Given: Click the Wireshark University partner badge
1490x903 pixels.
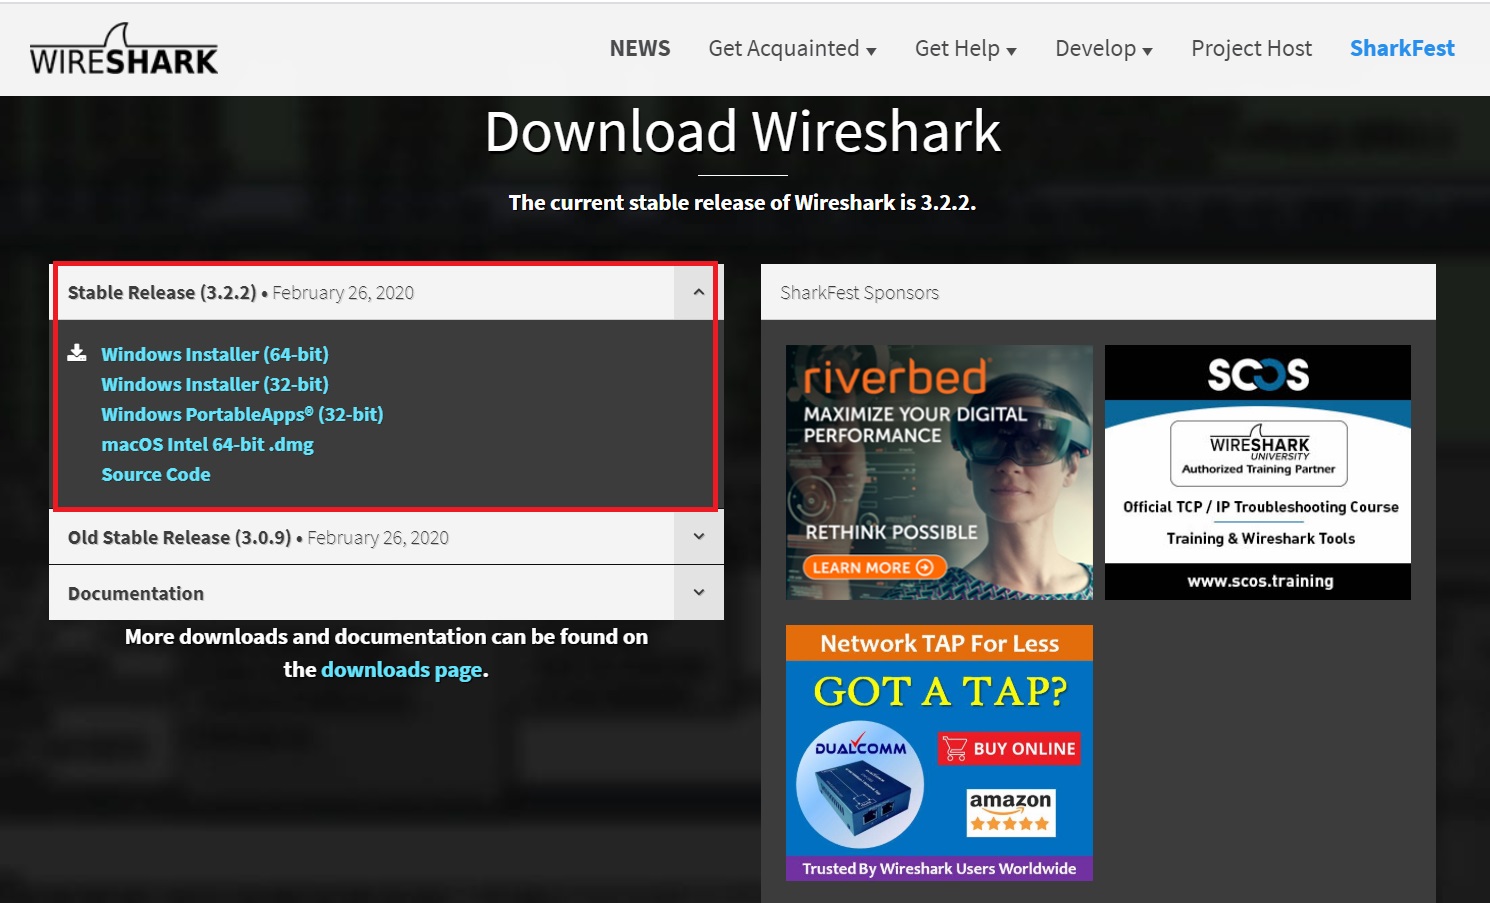Looking at the screenshot, I should (1258, 454).
